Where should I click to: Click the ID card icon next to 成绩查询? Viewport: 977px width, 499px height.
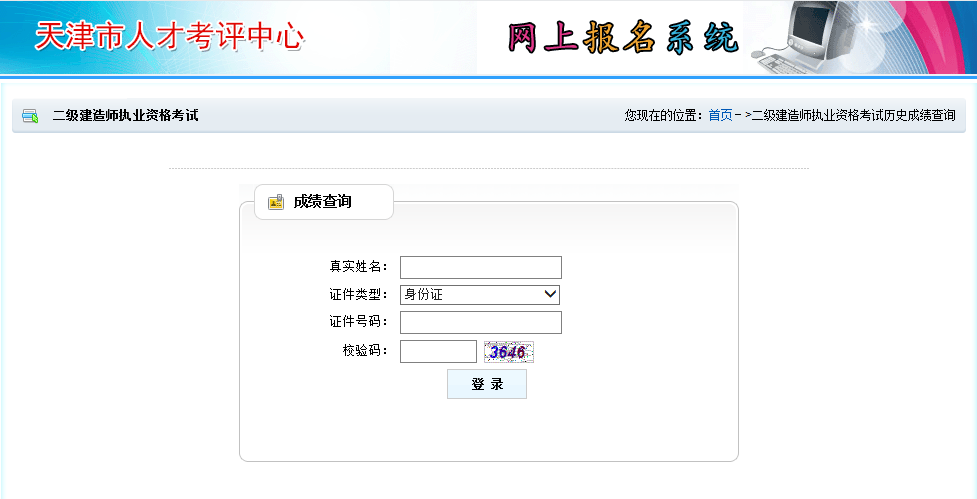pyautogui.click(x=275, y=202)
